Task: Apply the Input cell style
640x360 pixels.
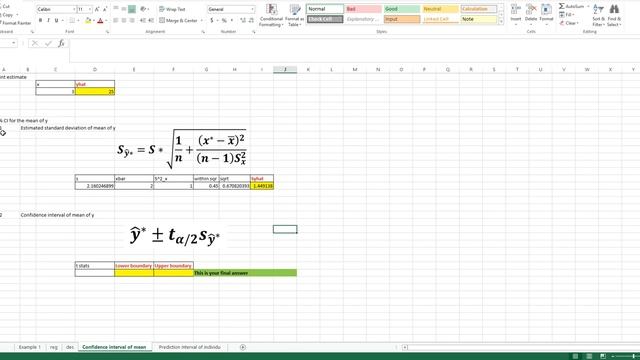Action: 402,19
